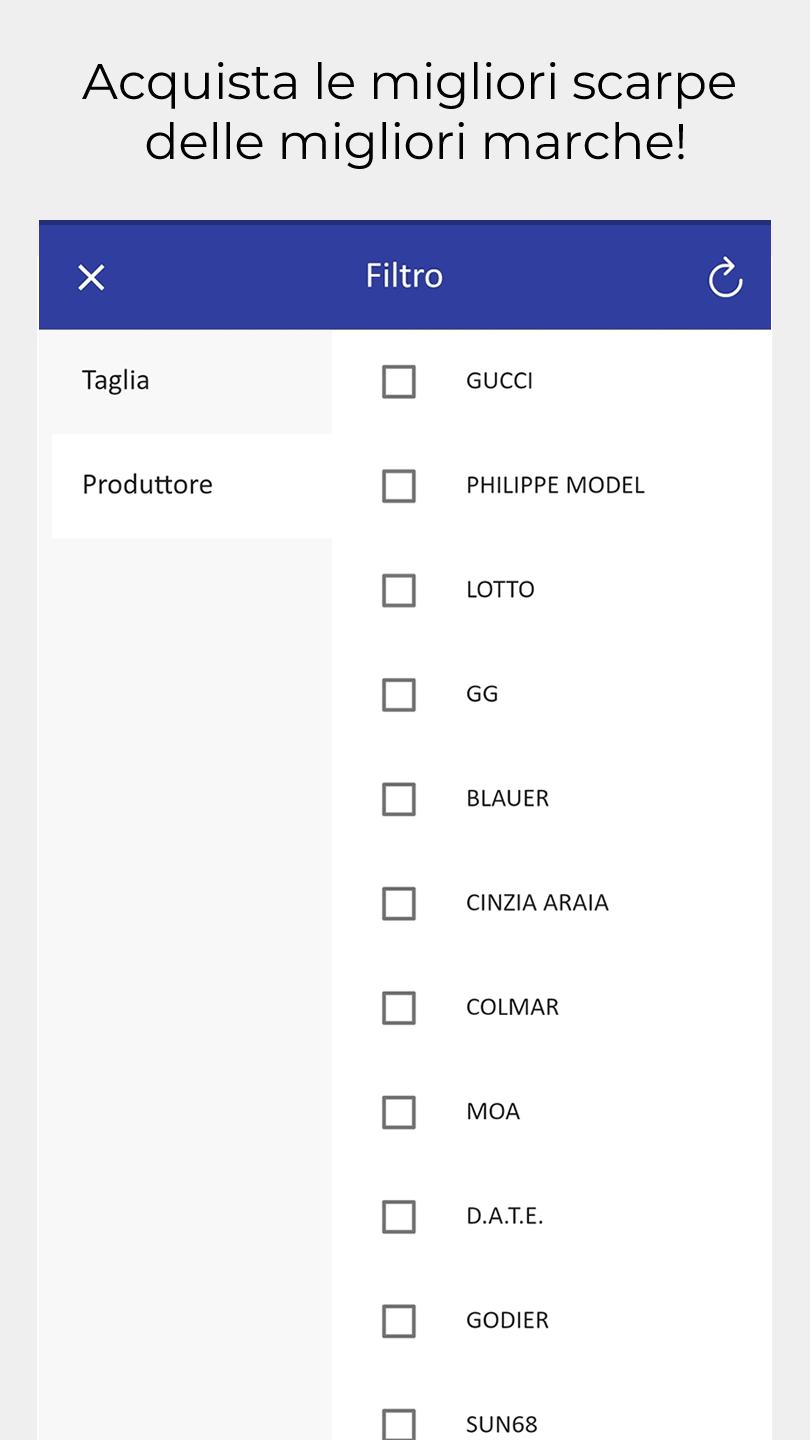Tap the PHILIPPE MODEL label text
This screenshot has height=1440, width=810.
click(555, 485)
